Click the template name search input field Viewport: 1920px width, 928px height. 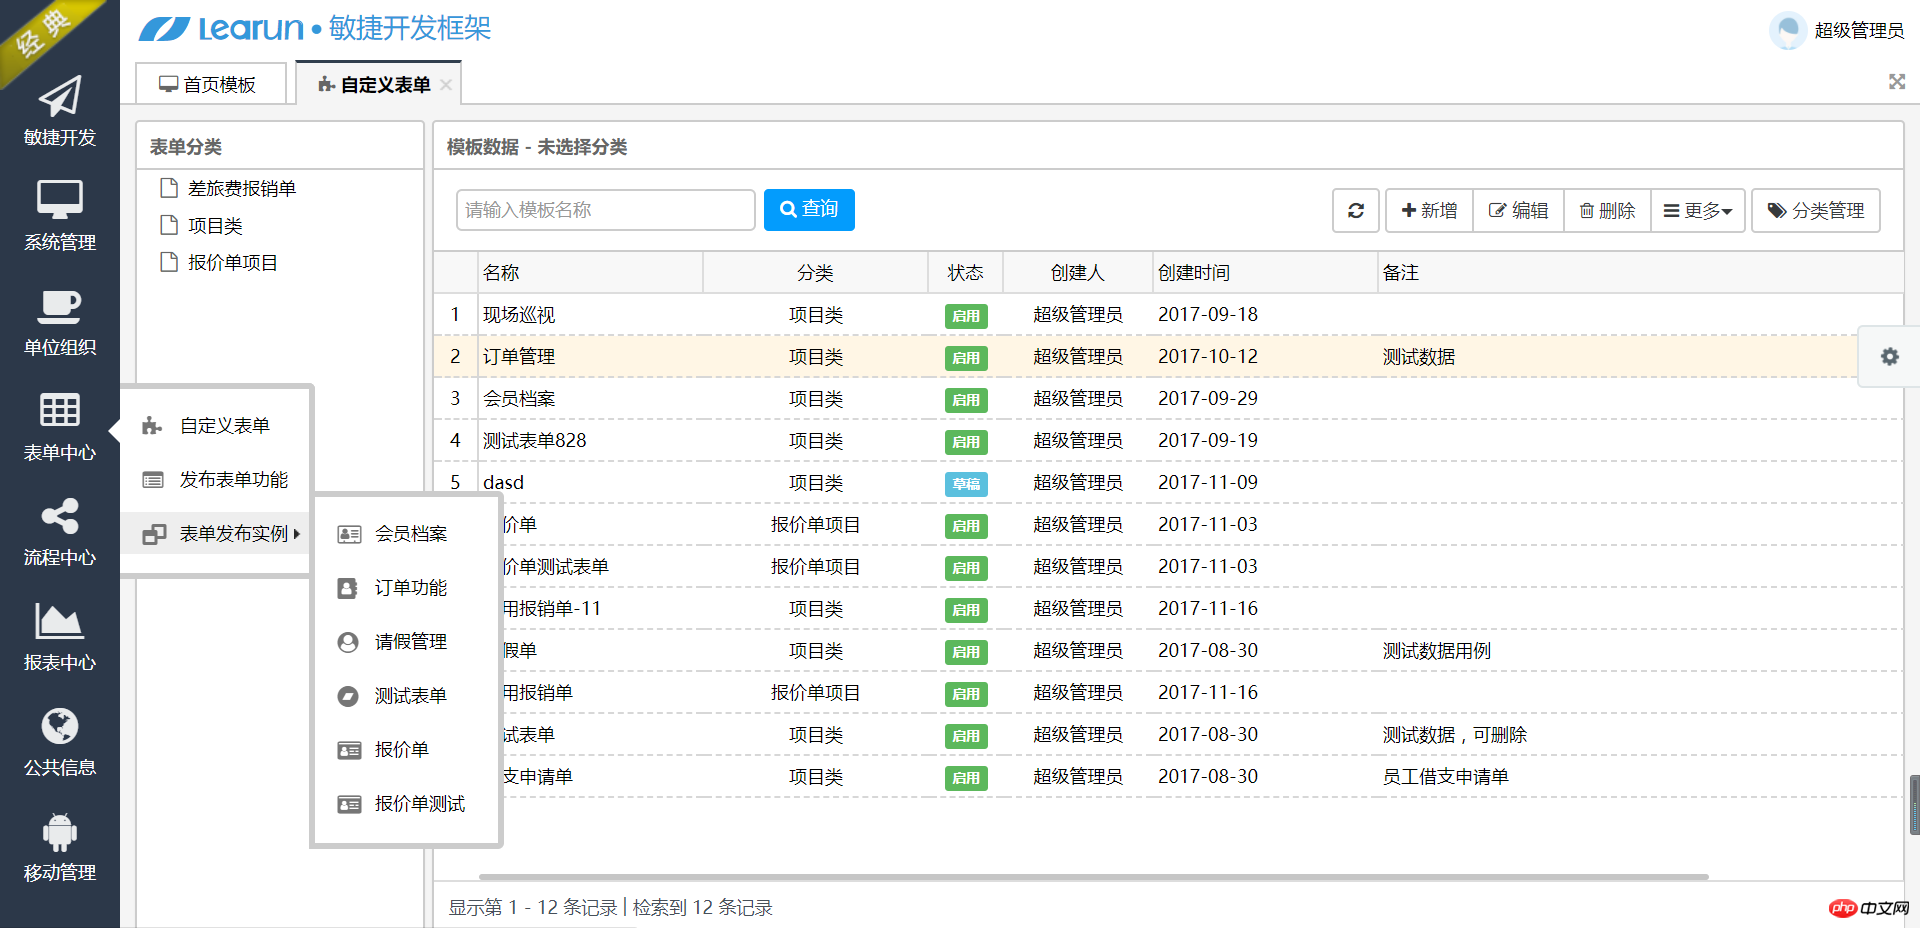coord(604,210)
